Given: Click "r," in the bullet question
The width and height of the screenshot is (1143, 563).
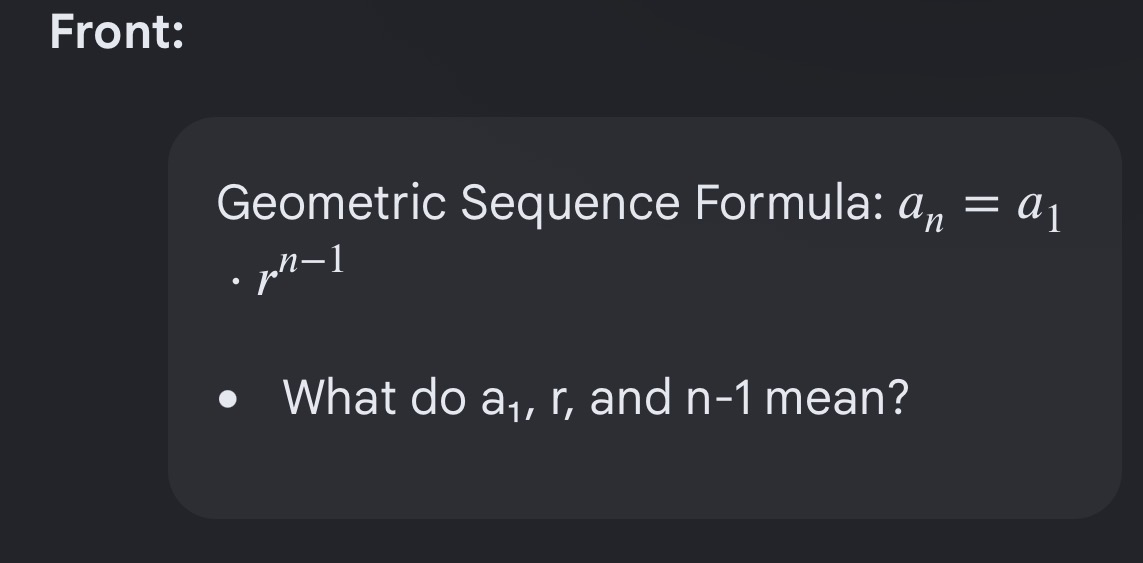Looking at the screenshot, I should tap(562, 402).
